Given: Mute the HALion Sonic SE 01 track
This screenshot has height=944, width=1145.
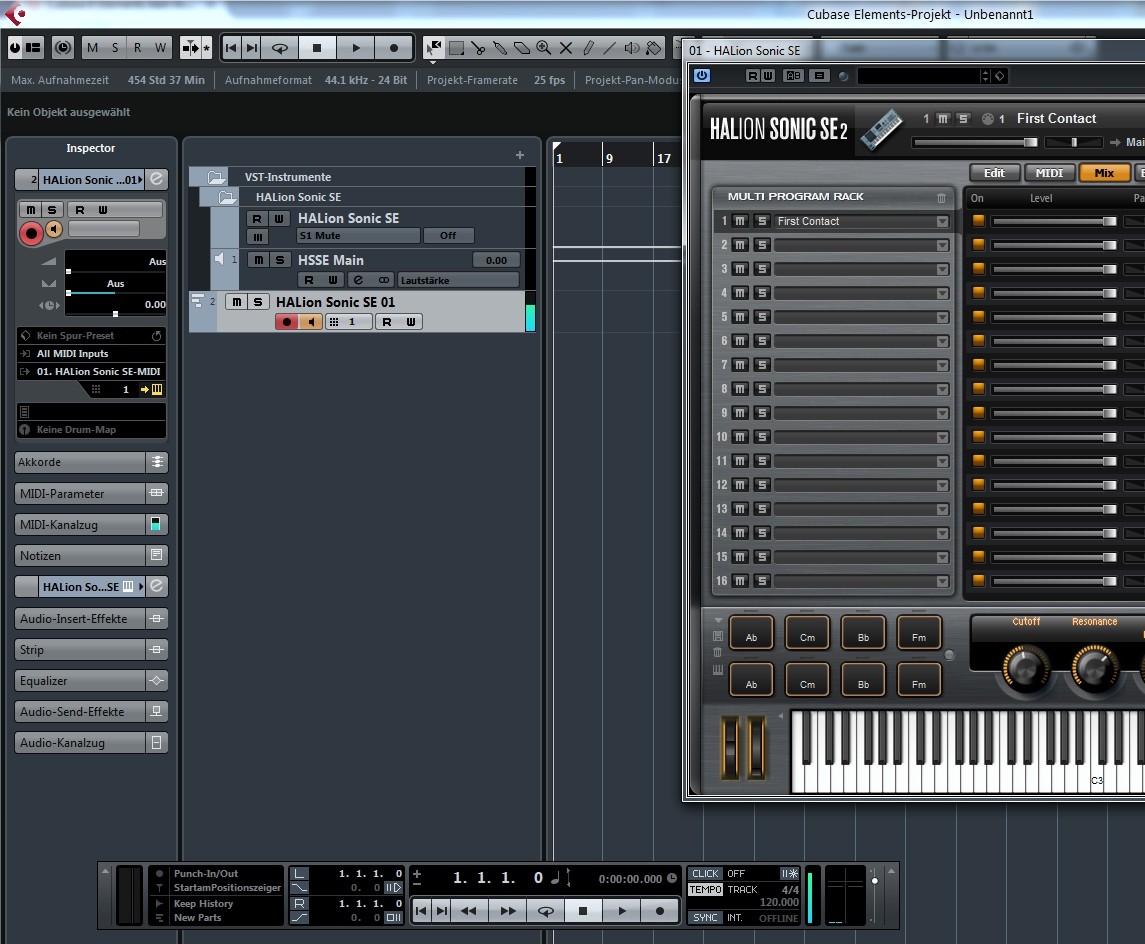Looking at the screenshot, I should tap(237, 302).
